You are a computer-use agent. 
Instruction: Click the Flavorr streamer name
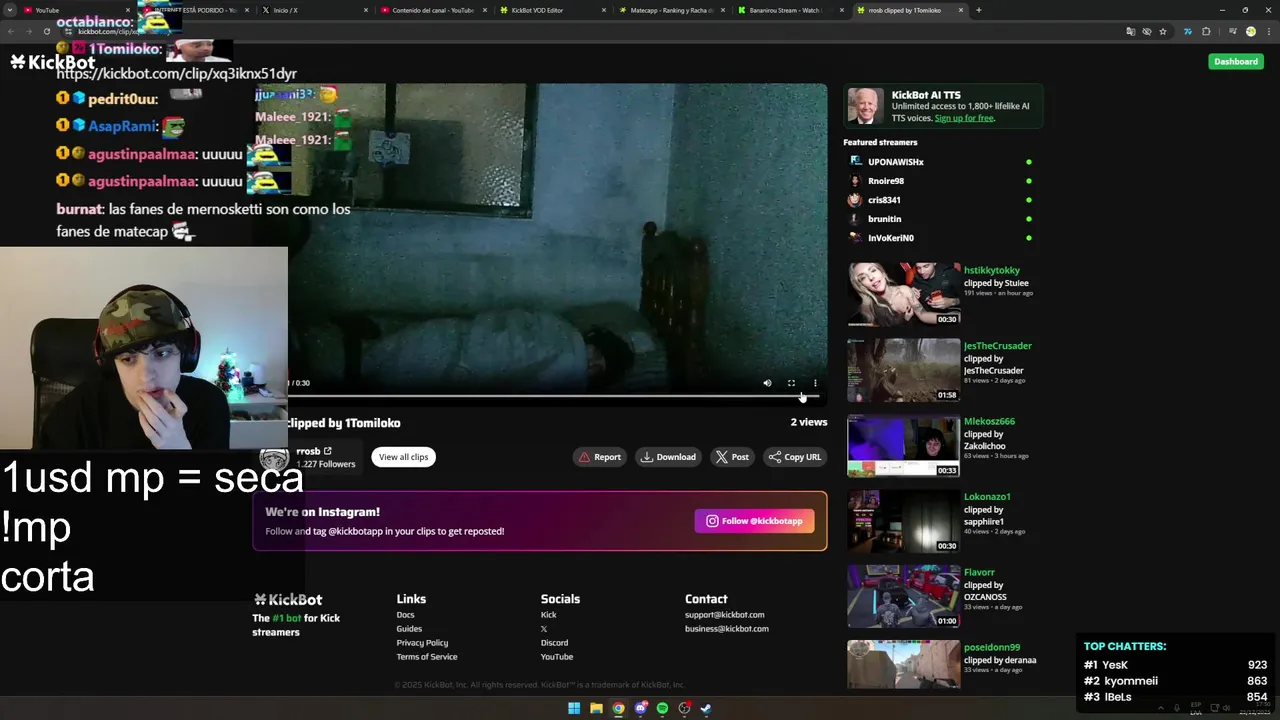979,572
